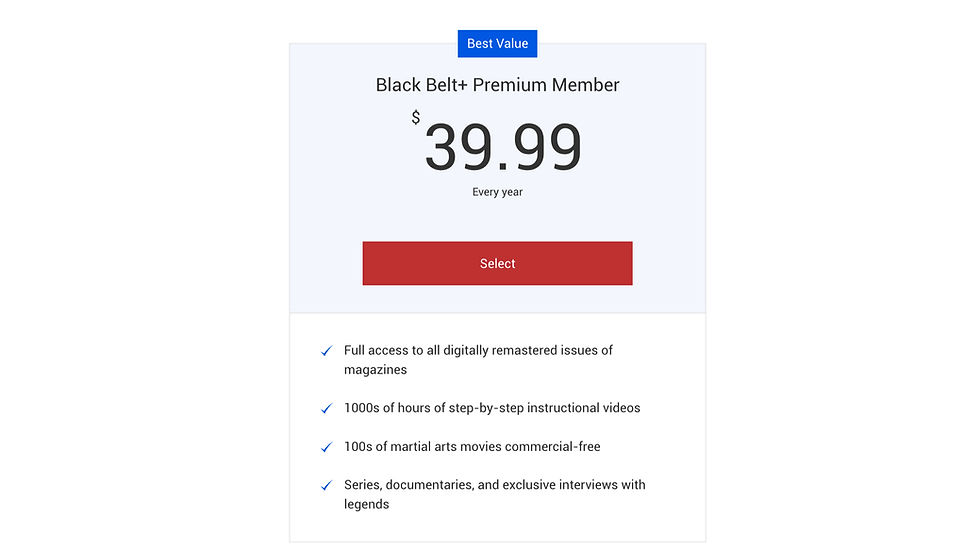Viewport: 980px width, 551px height.
Task: Click checkmark beside instructional videos feature
Action: coord(326,409)
